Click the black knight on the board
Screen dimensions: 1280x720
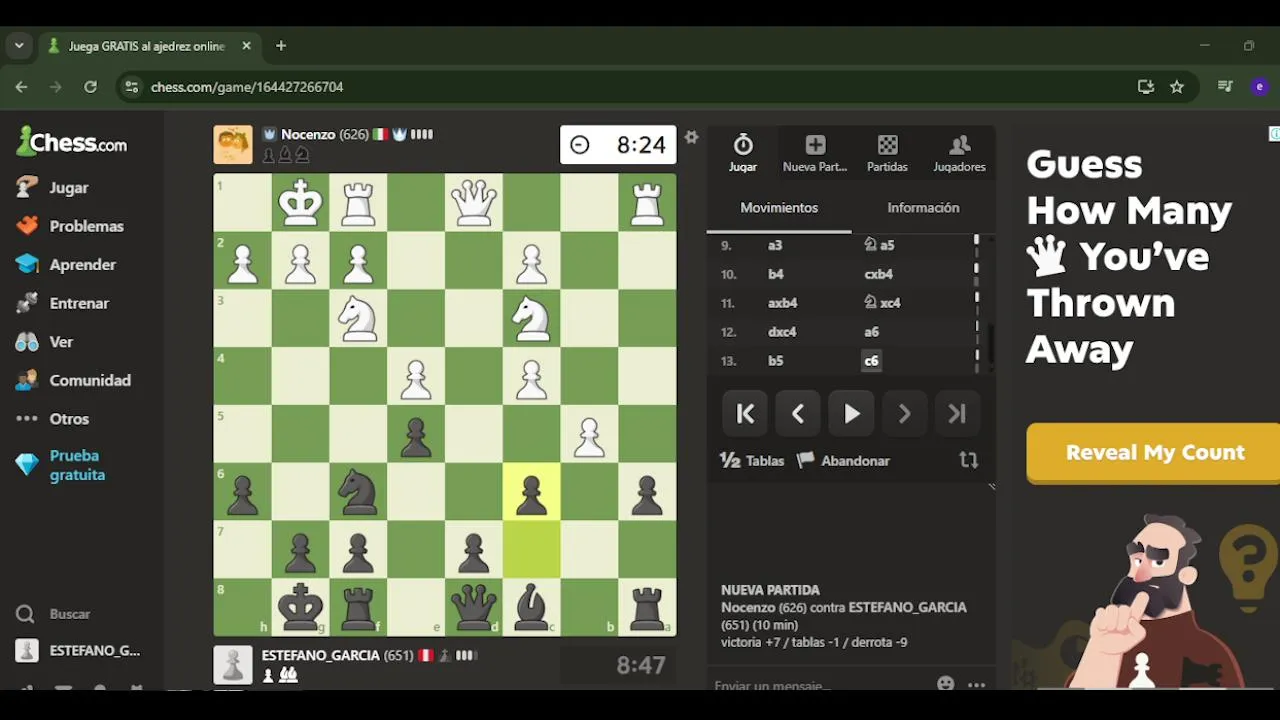[x=358, y=490]
